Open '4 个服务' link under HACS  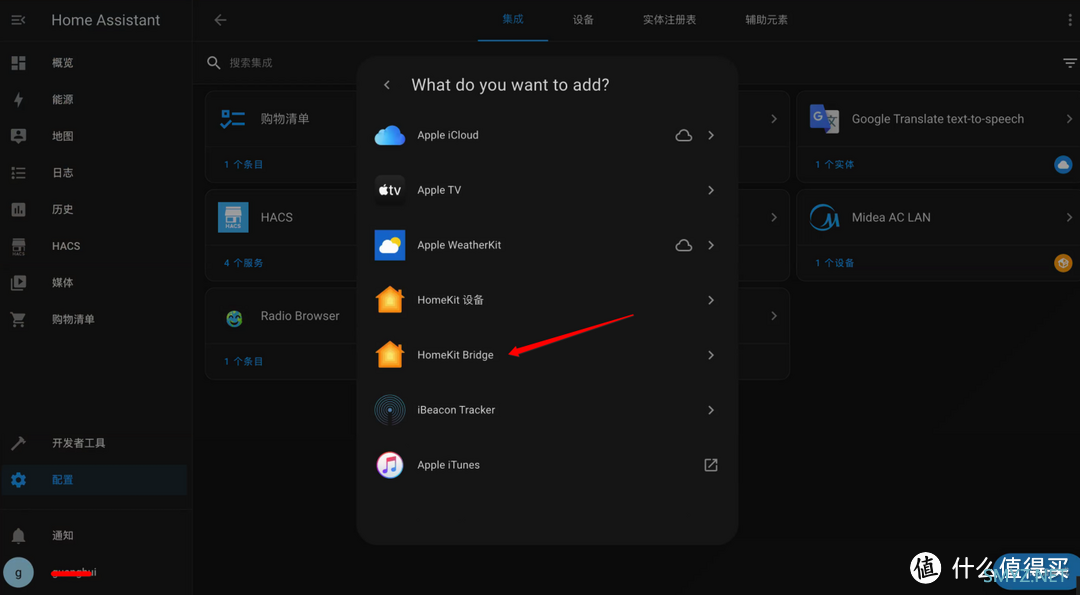pos(243,263)
